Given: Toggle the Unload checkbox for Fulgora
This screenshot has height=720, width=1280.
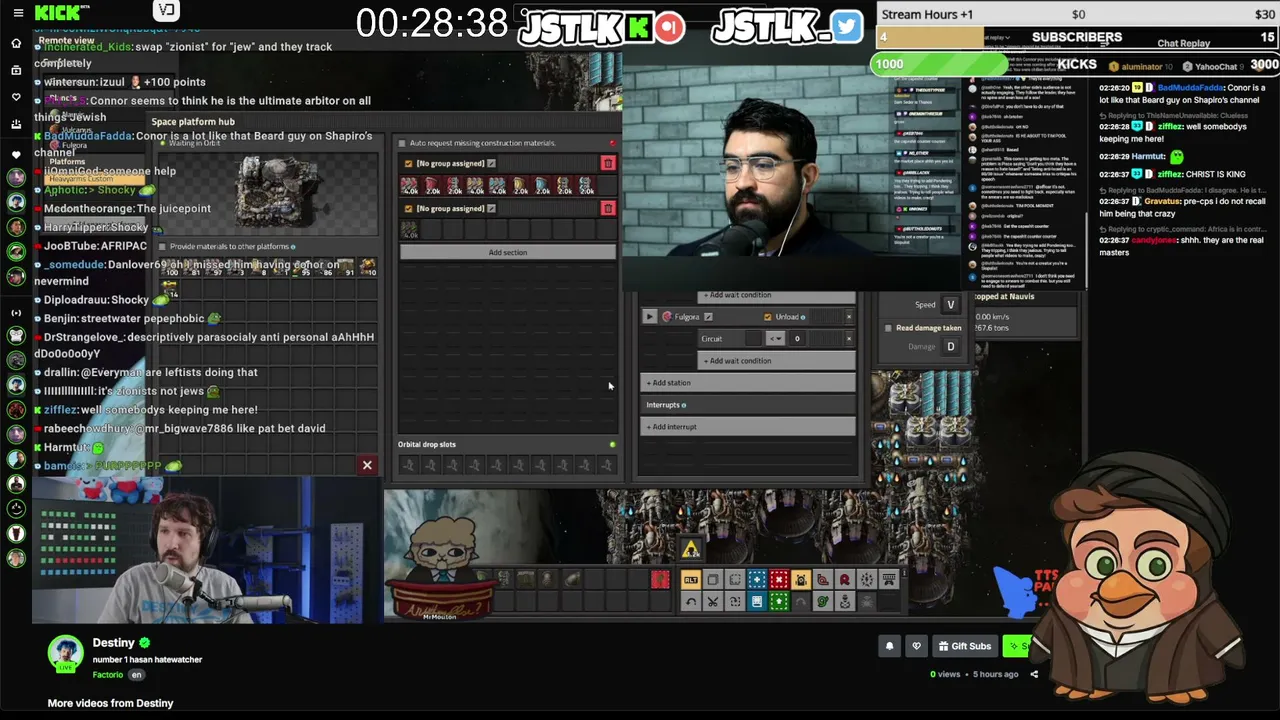Looking at the screenshot, I should [x=768, y=317].
